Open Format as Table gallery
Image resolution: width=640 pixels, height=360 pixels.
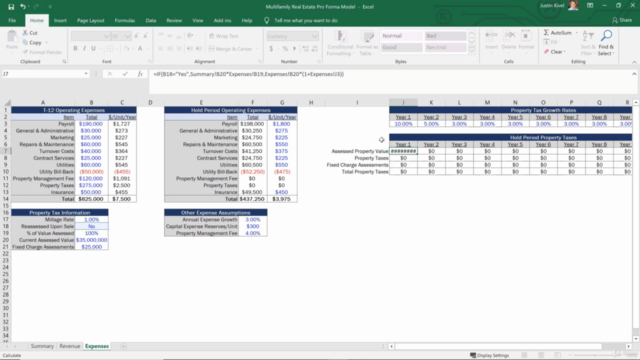pos(367,43)
